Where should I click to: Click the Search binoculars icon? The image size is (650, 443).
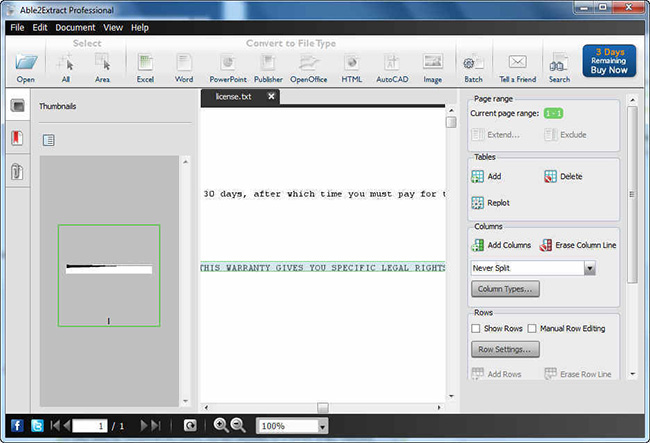click(x=559, y=62)
